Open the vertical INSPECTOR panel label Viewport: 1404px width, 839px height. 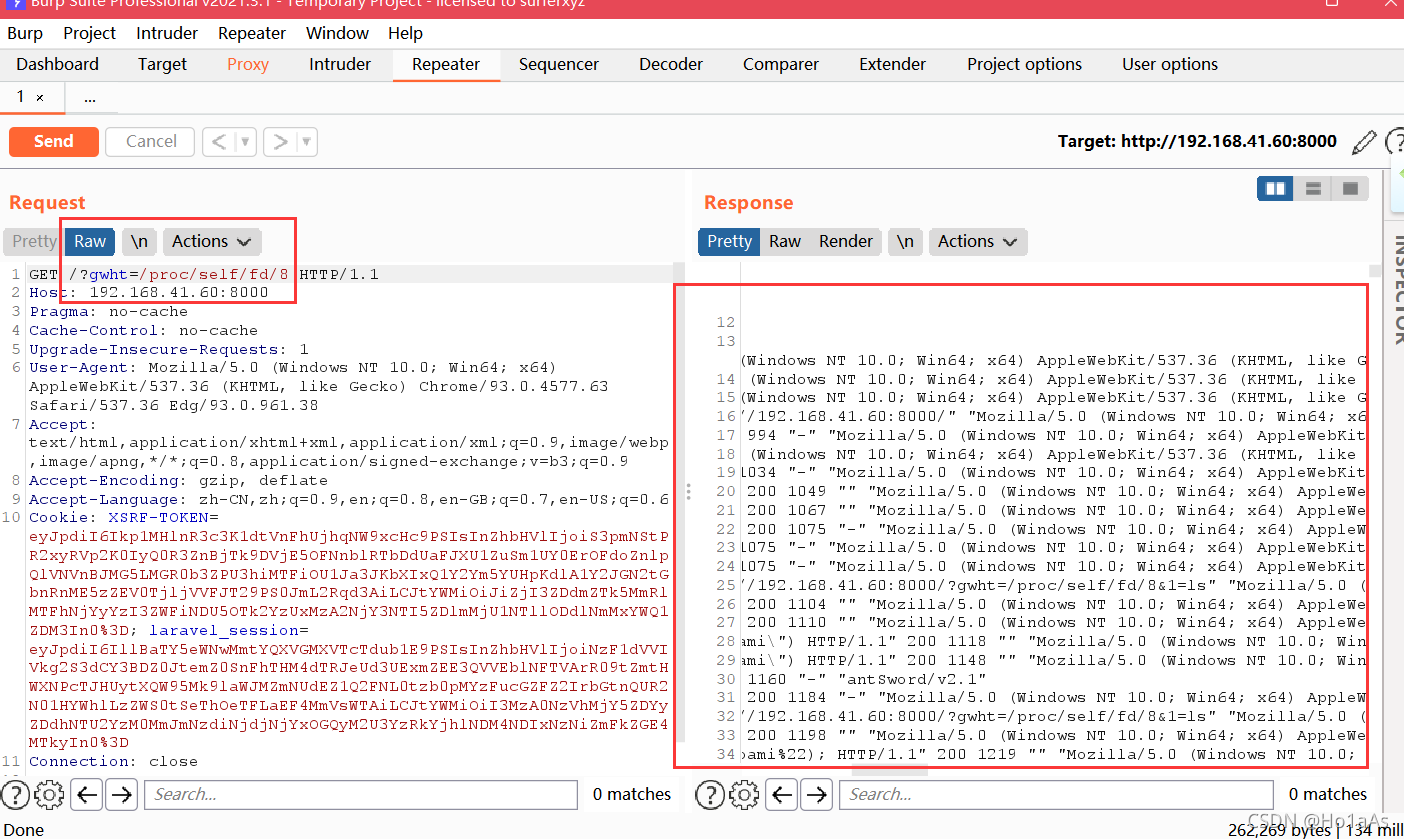tap(1398, 290)
